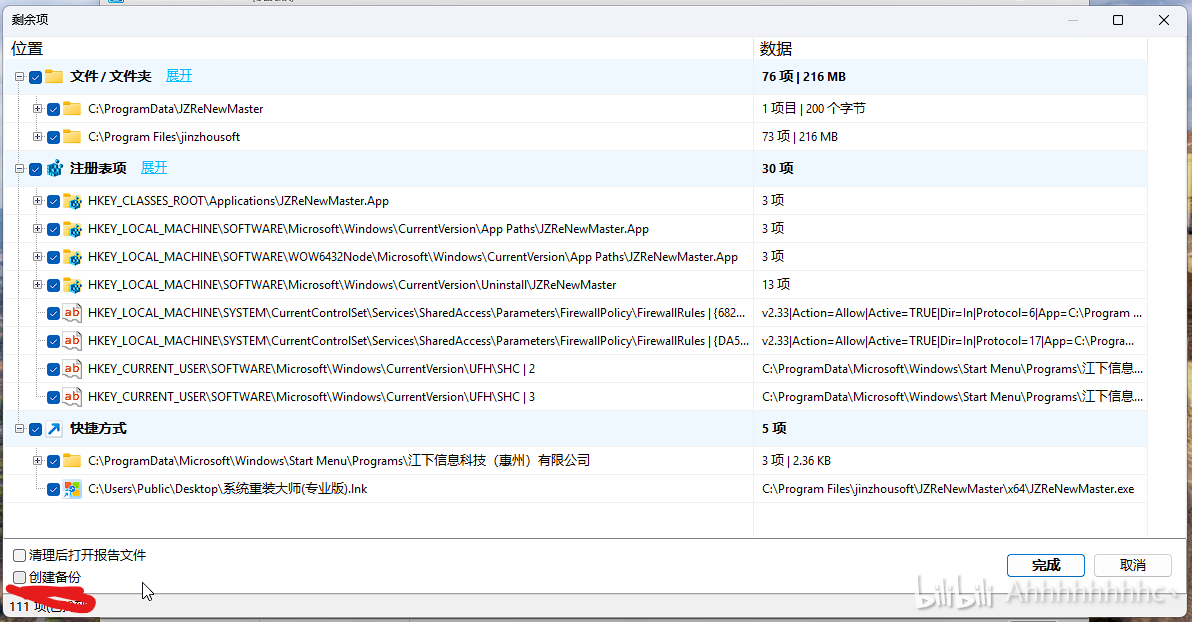Click the folder icon for the Start Menu\Programs shortcut

(71, 461)
